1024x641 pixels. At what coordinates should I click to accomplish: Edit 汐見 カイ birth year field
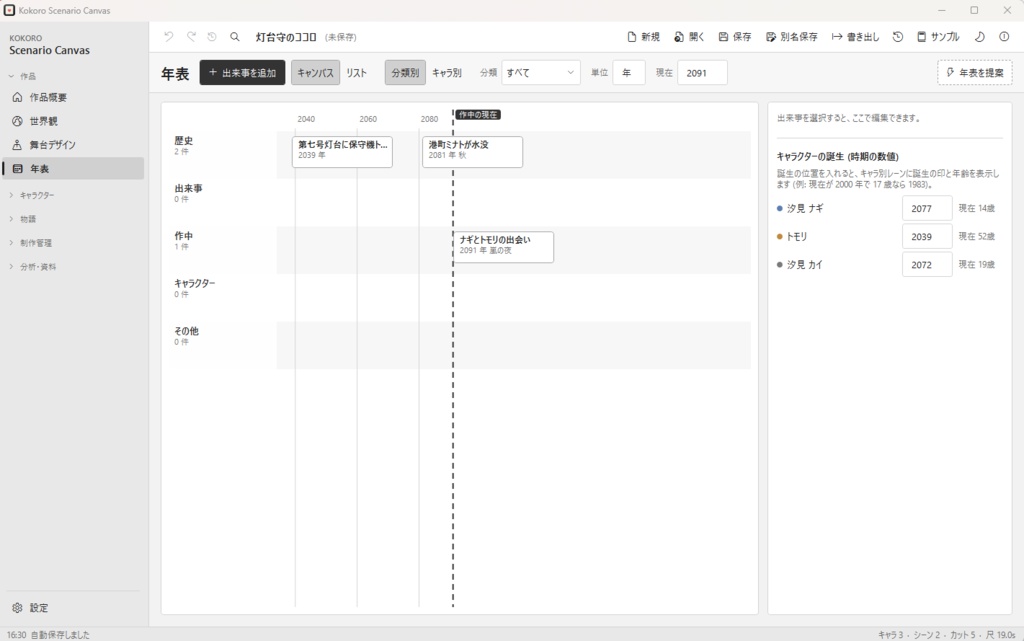927,264
